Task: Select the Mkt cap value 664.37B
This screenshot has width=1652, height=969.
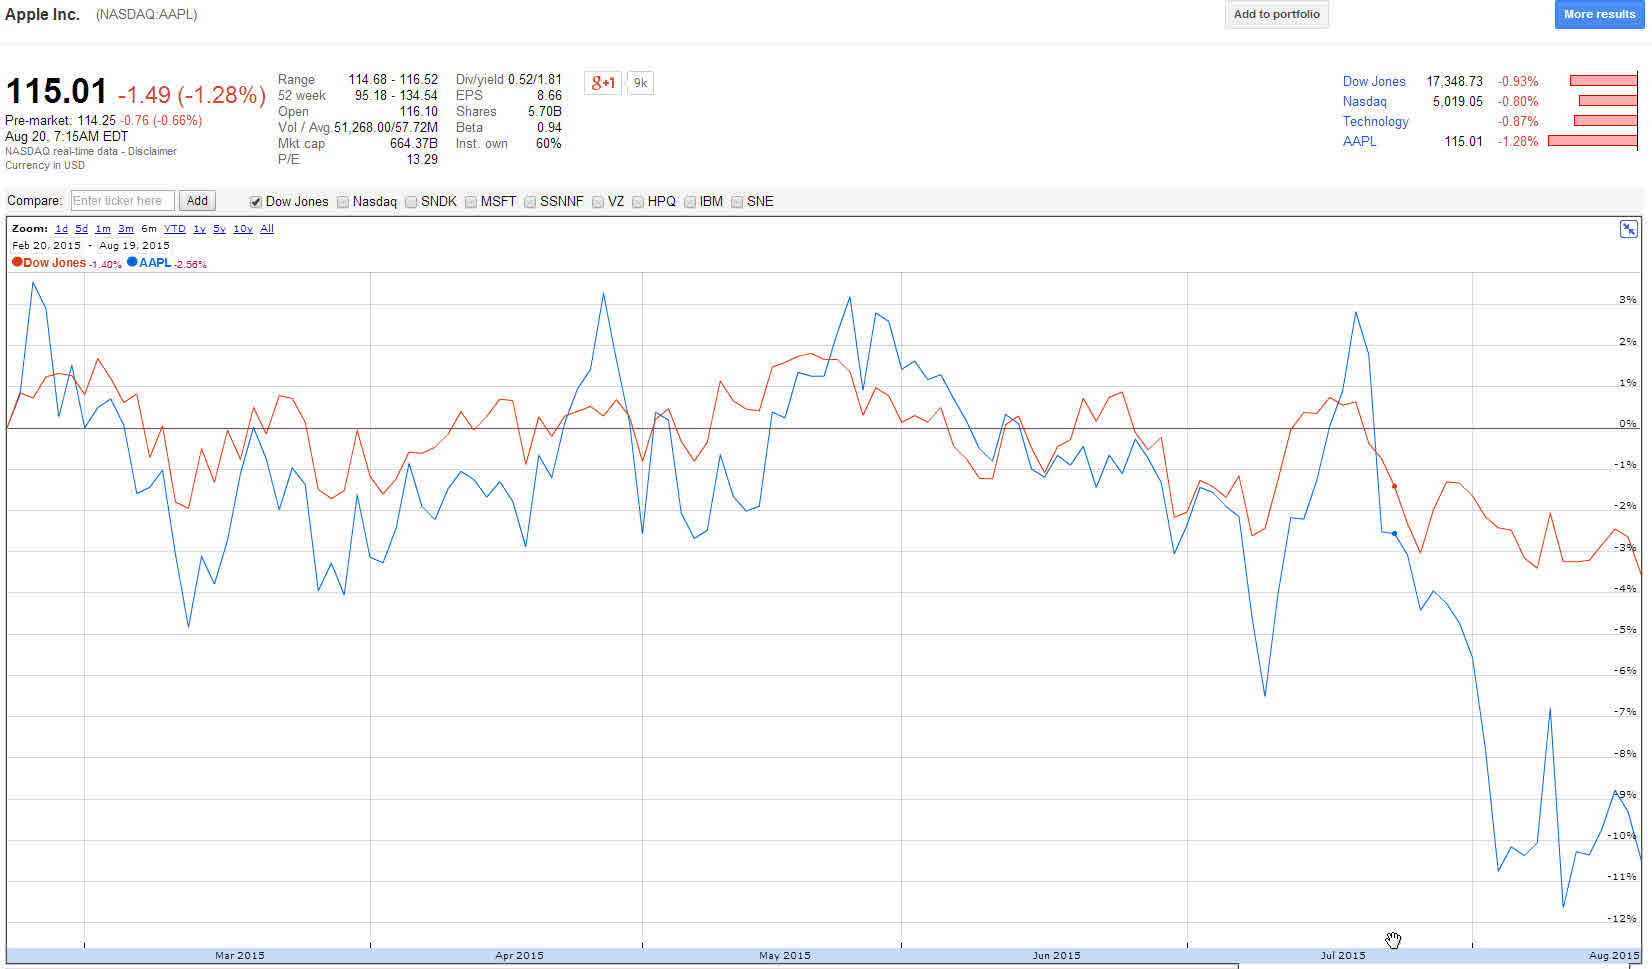Action: pos(414,144)
